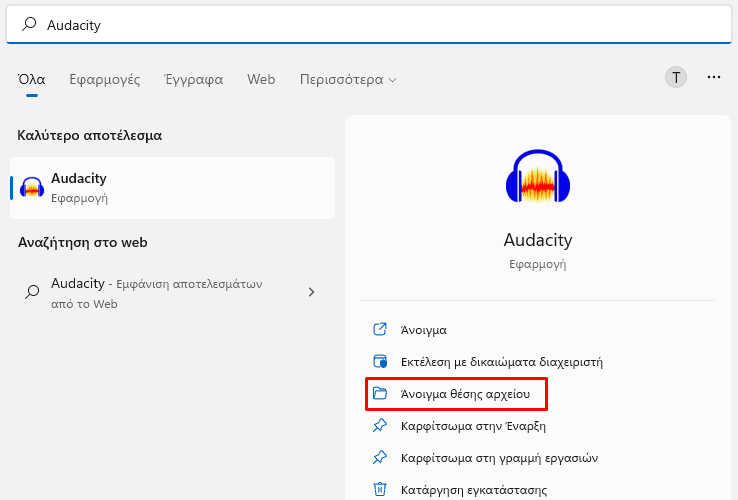This screenshot has width=738, height=500.
Task: Click the large Audacity headphones logo
Action: coord(538,176)
